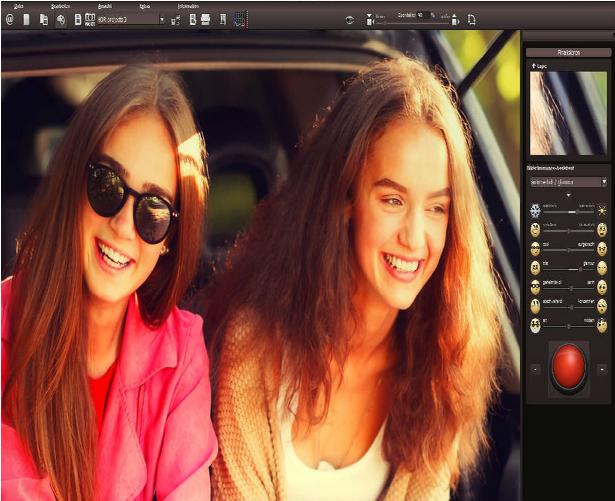
Task: Click the left emoticon of the glamour slider
Action: 535,268
